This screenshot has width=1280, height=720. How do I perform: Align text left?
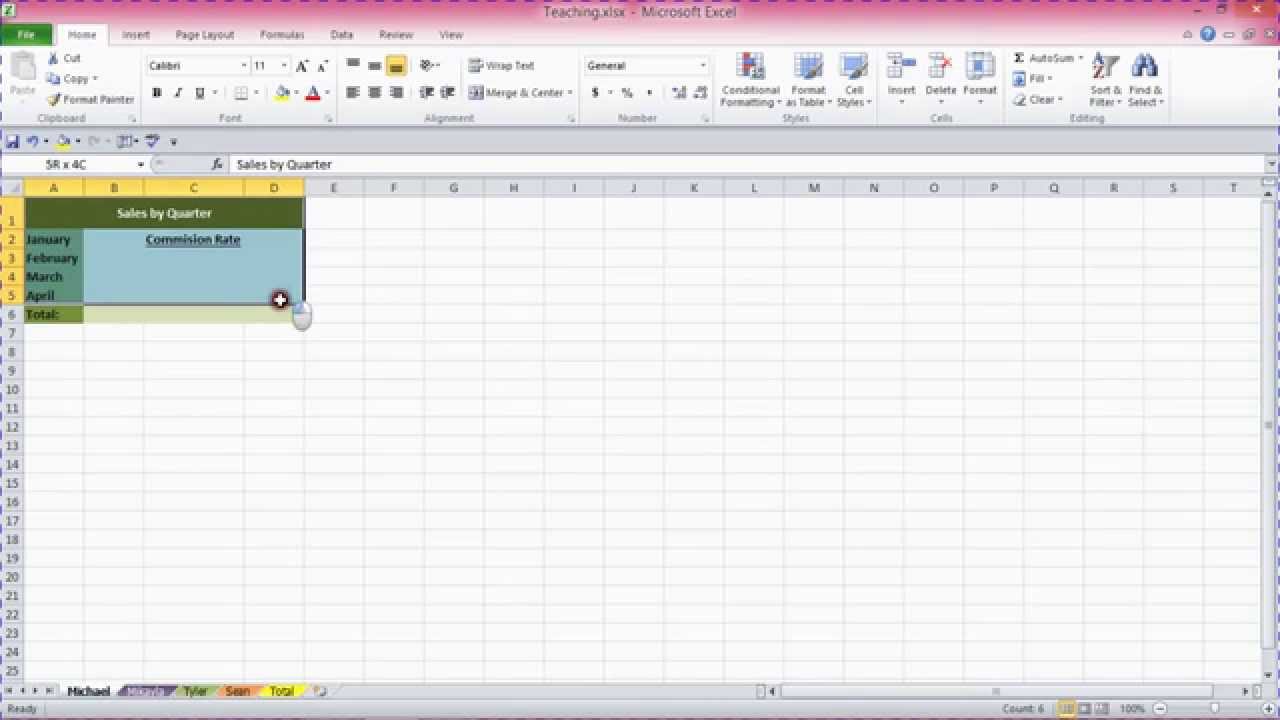pos(353,92)
